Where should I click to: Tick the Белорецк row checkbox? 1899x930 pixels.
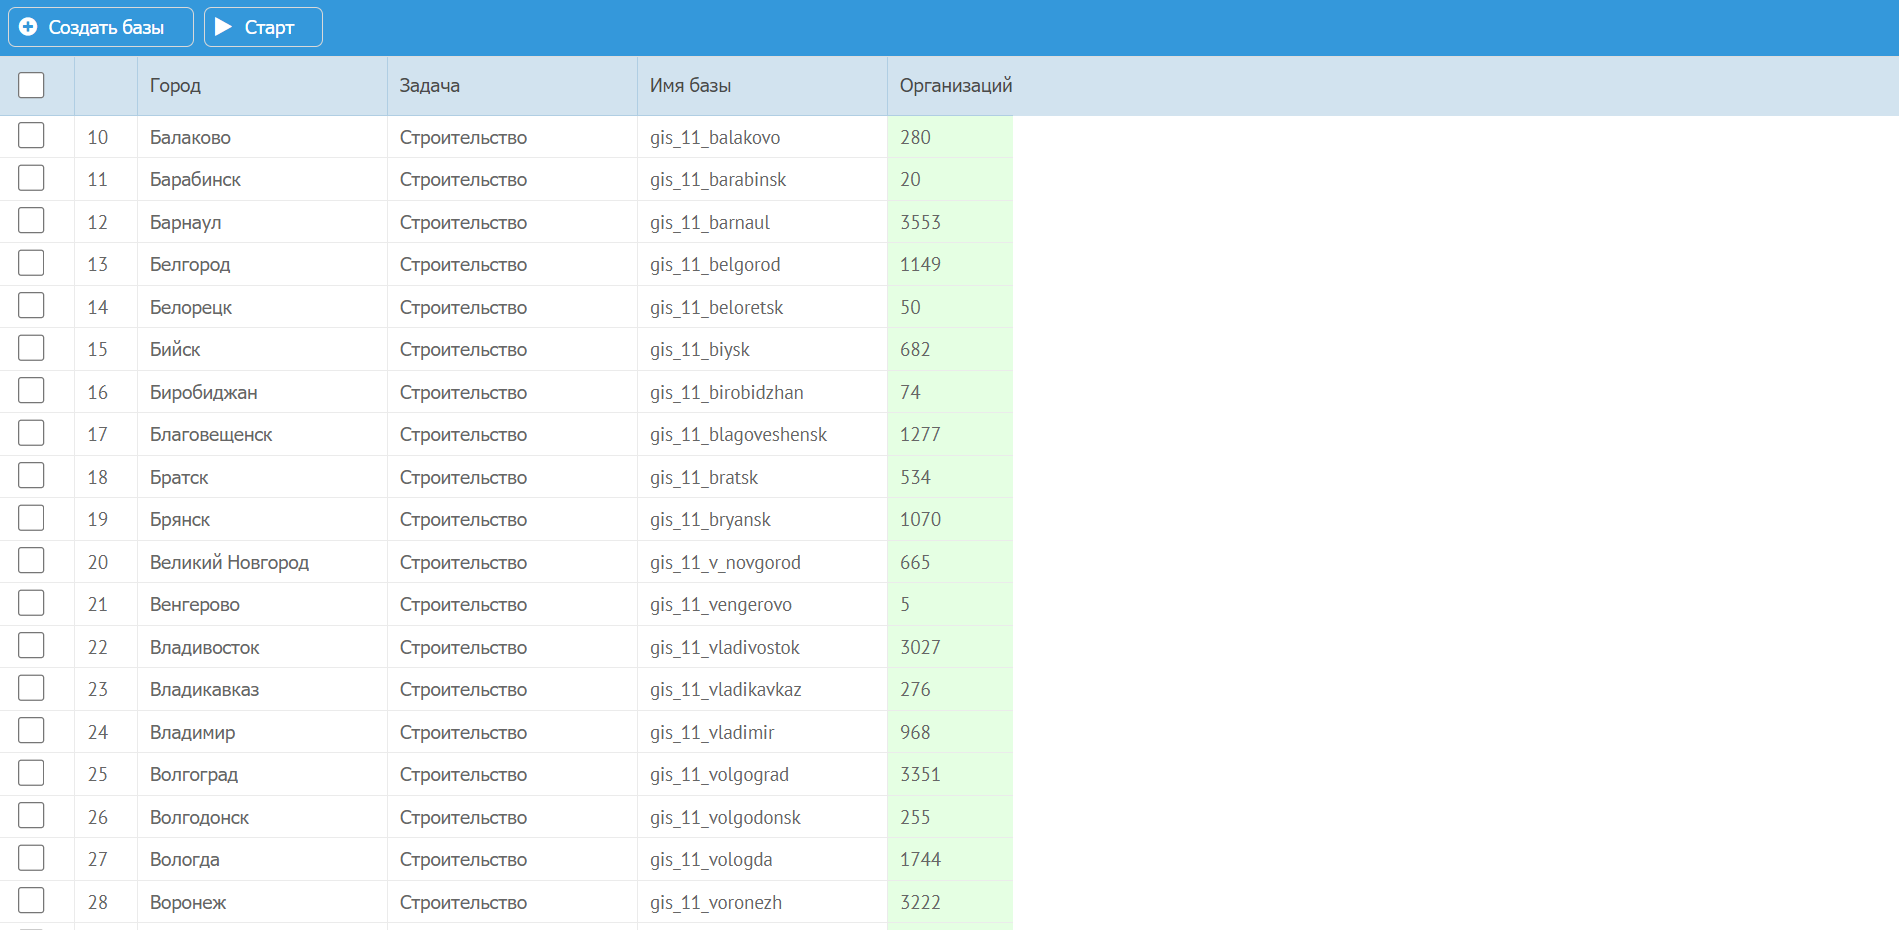31,306
